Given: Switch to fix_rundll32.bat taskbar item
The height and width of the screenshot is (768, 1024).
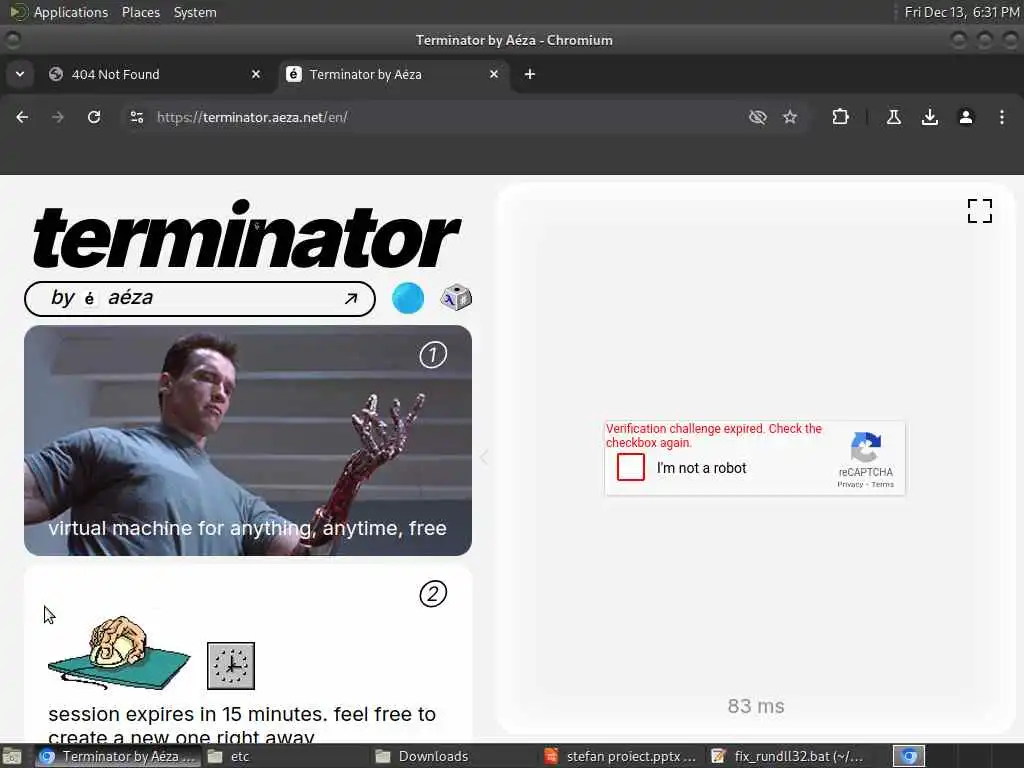Looking at the screenshot, I should coord(787,757).
